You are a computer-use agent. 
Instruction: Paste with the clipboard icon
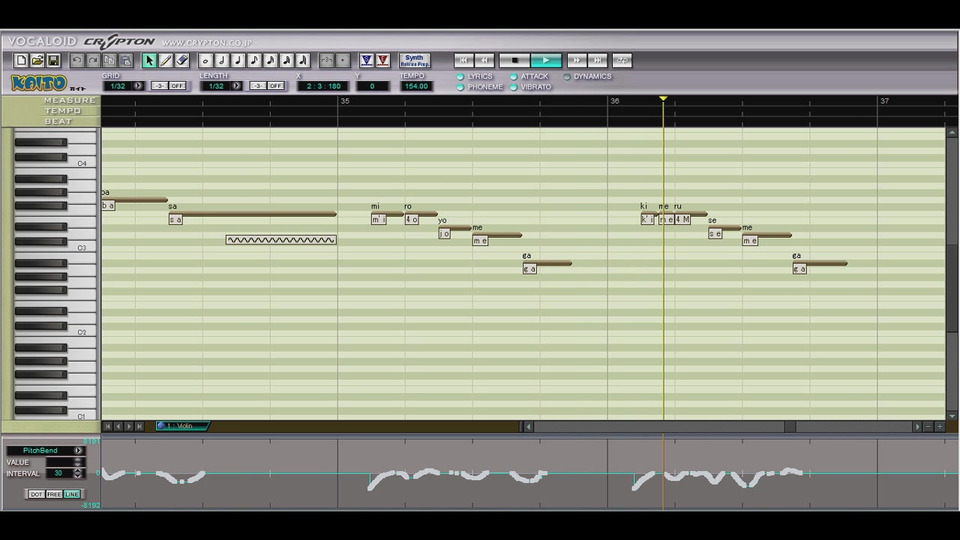tap(126, 60)
